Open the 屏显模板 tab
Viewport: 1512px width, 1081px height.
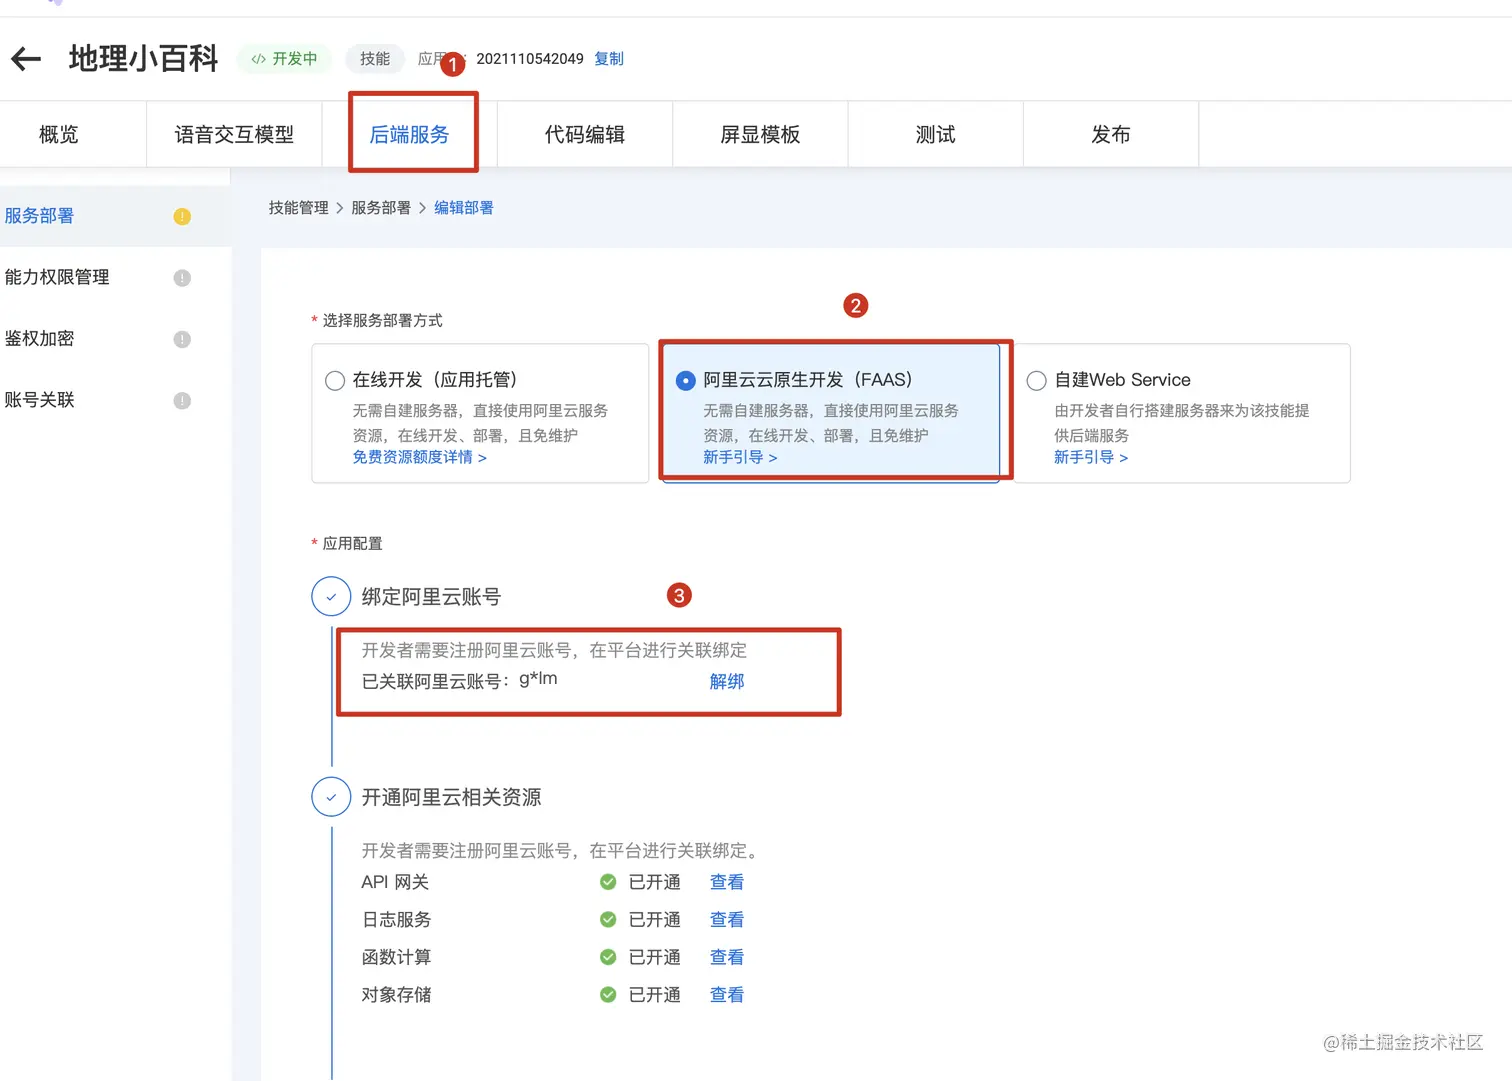(x=760, y=134)
